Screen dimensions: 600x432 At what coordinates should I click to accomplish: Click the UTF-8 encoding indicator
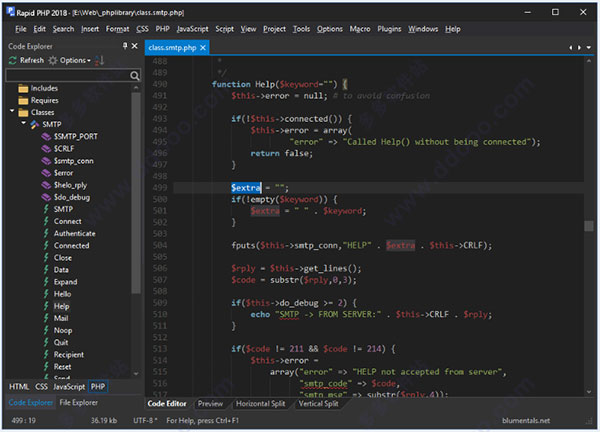click(x=145, y=421)
